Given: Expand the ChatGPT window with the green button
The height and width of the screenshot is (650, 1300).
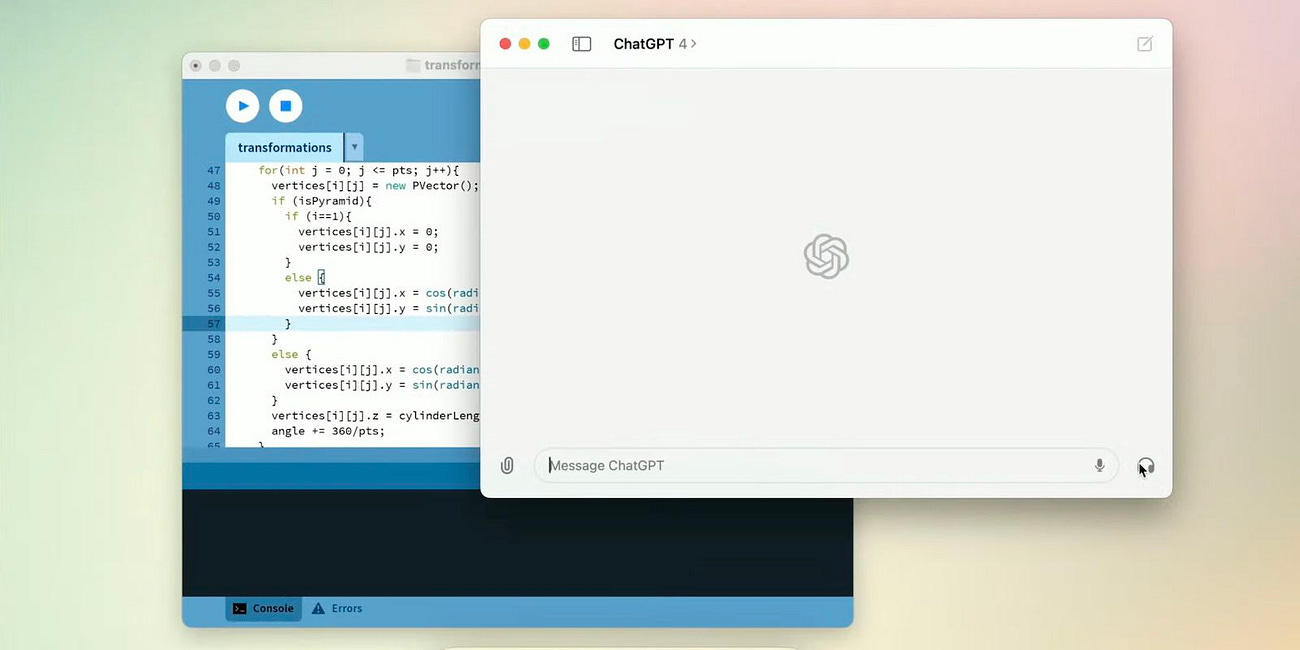Looking at the screenshot, I should point(543,43).
